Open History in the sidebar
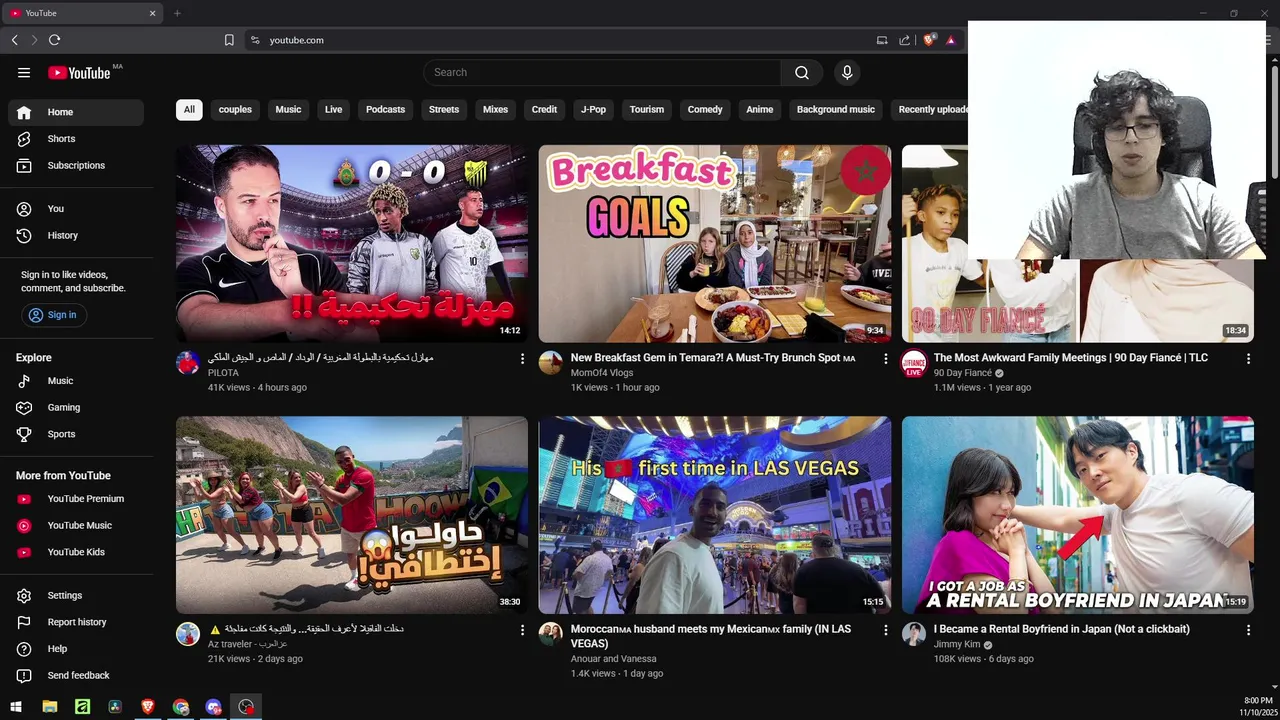Screen dimensions: 1280x720 click(76, 235)
